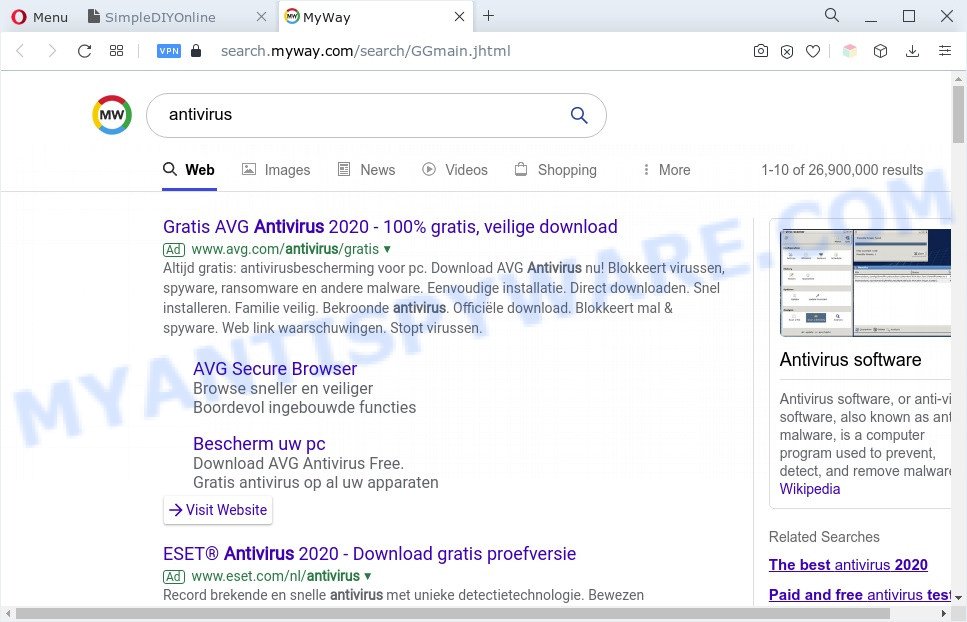Viewport: 967px width, 622px height.
Task: Click the scroll down arrow
Action: pos(958,597)
